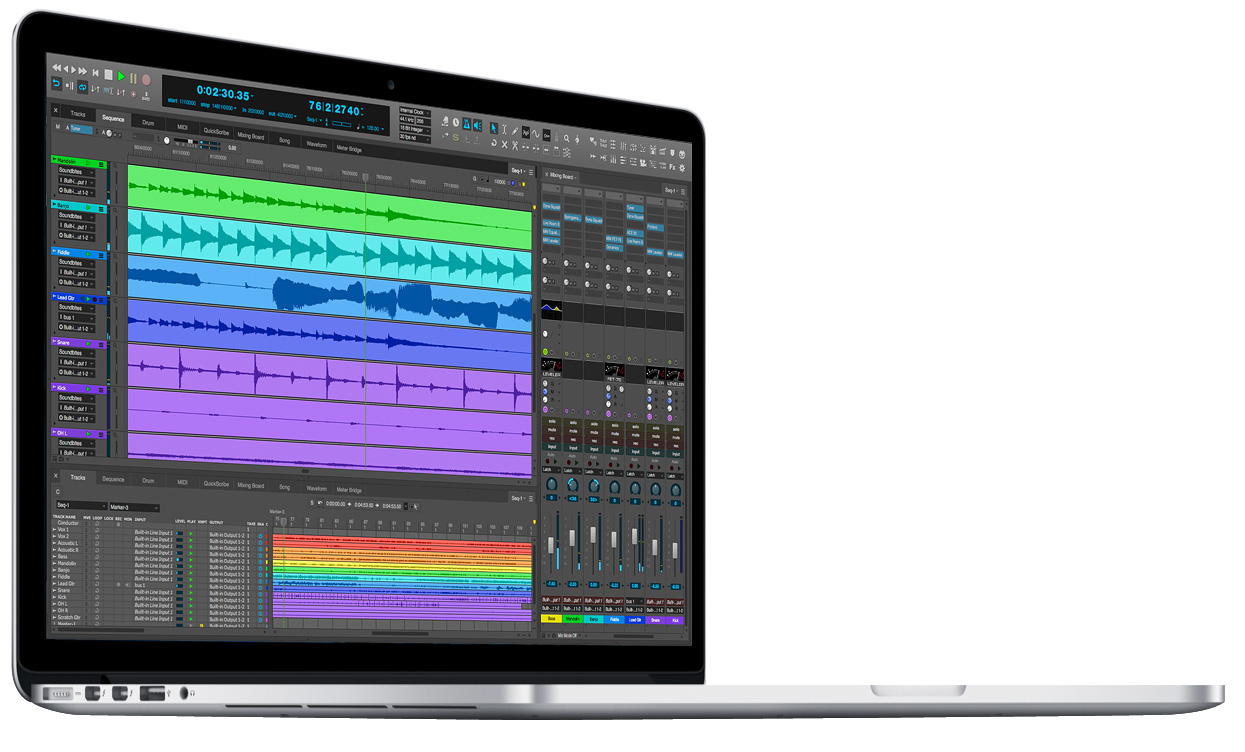
Task: Open the Soundbites dropdown on the Banjo track
Action: (76, 215)
